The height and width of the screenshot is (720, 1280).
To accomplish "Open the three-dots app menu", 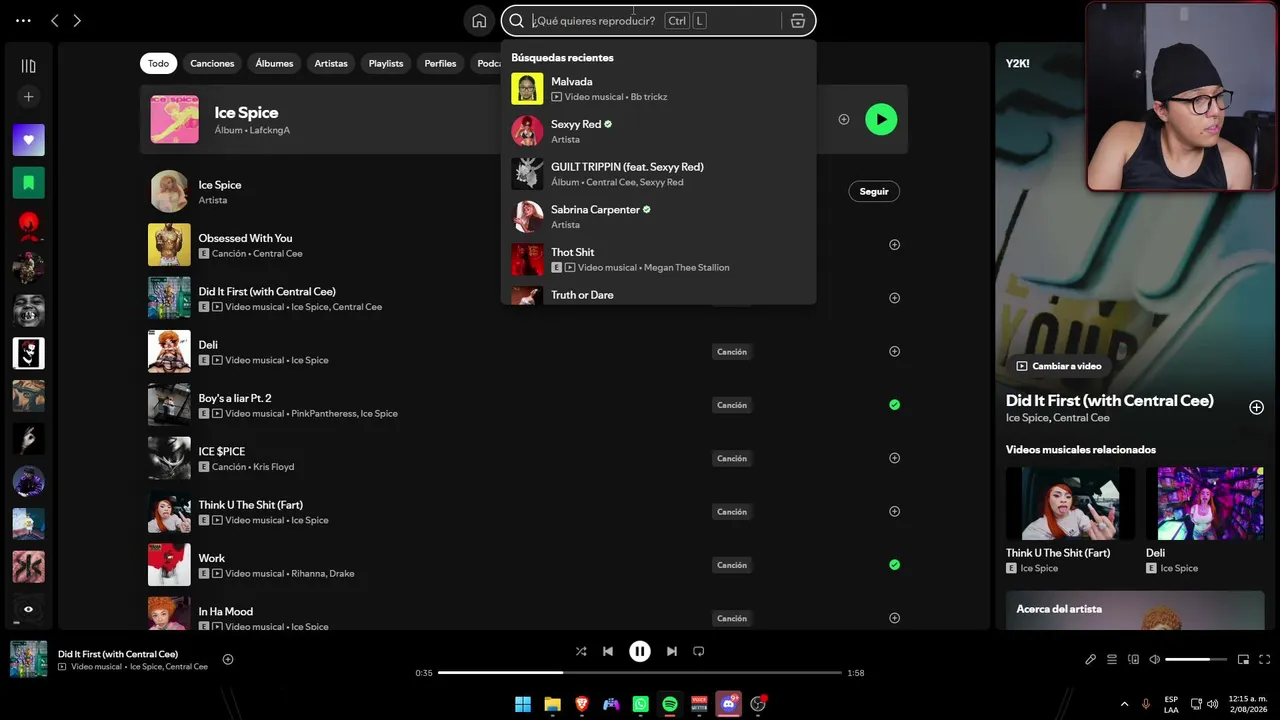I will pos(23,20).
